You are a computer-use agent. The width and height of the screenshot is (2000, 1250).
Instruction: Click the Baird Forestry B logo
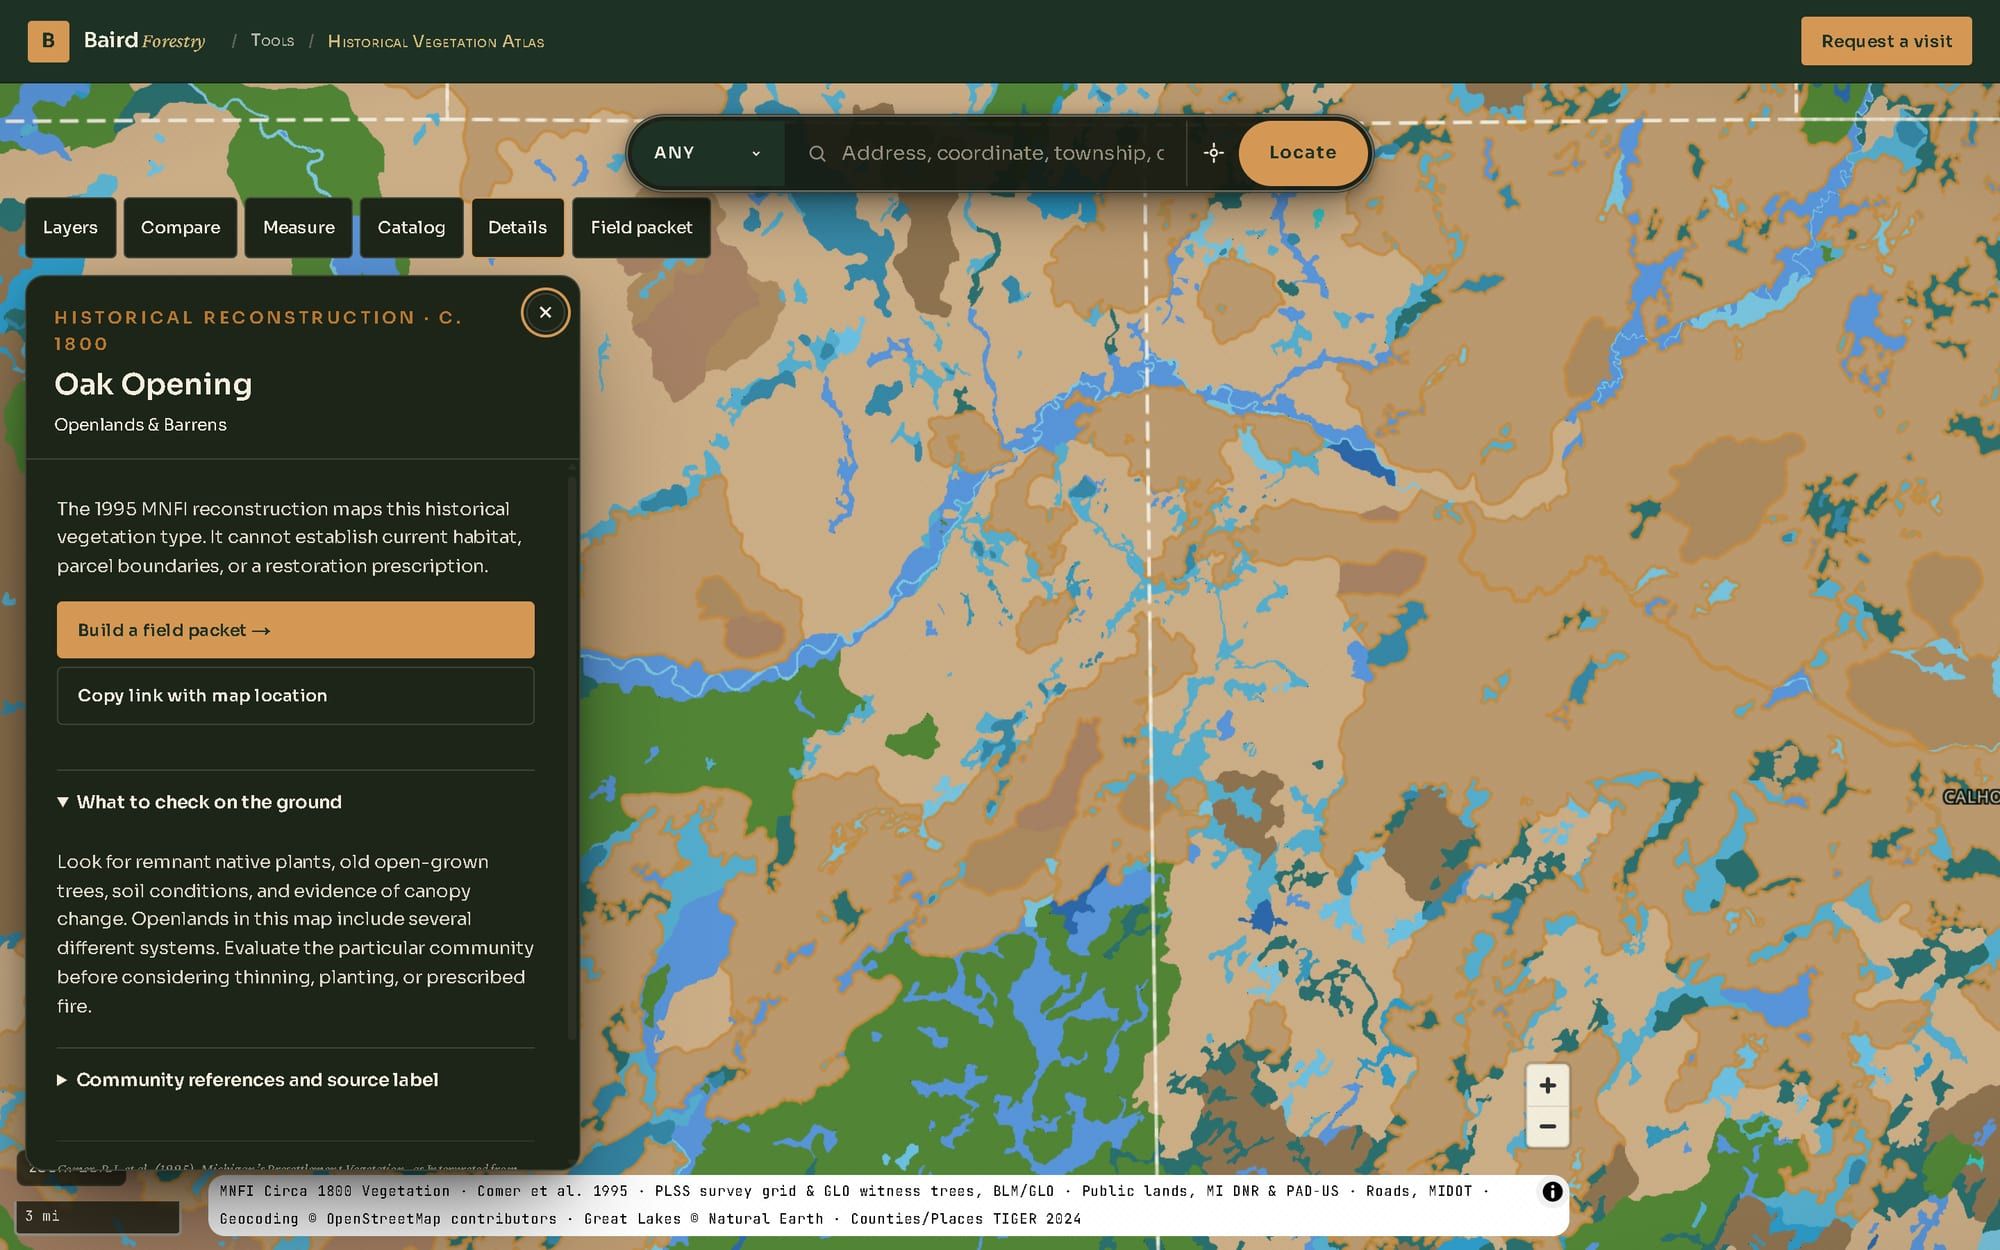click(x=48, y=41)
